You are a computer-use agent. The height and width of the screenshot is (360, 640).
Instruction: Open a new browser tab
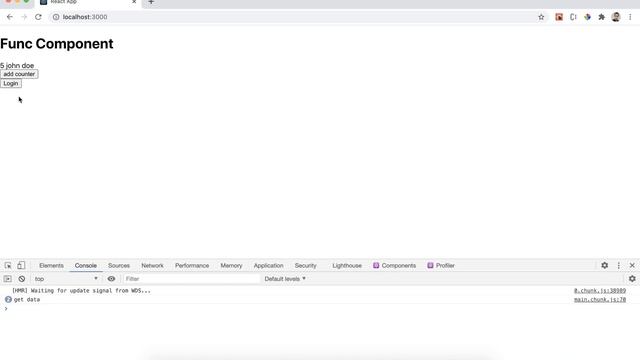(x=151, y=2)
